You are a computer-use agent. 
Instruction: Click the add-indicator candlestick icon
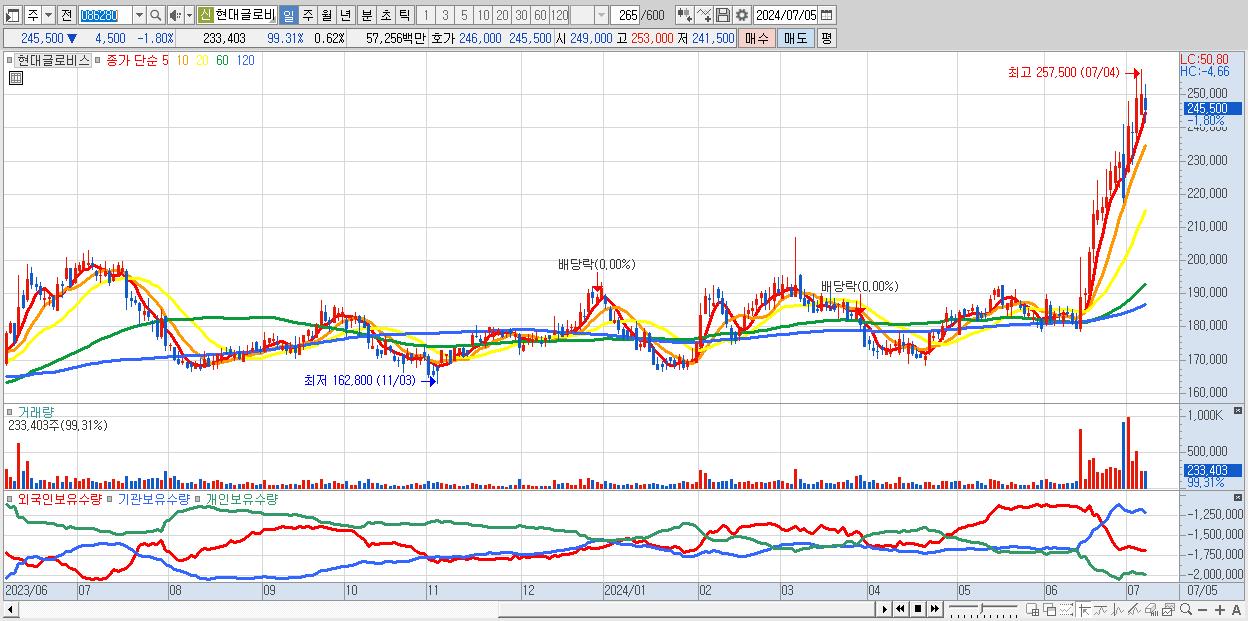coord(685,15)
